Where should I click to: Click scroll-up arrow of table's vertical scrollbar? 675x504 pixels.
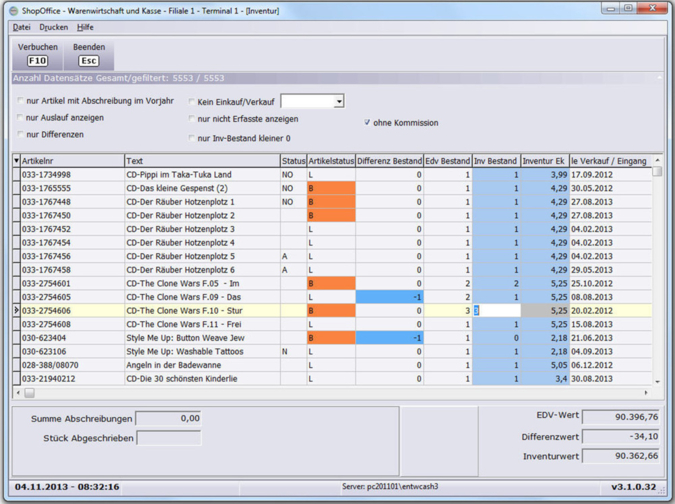(657, 160)
